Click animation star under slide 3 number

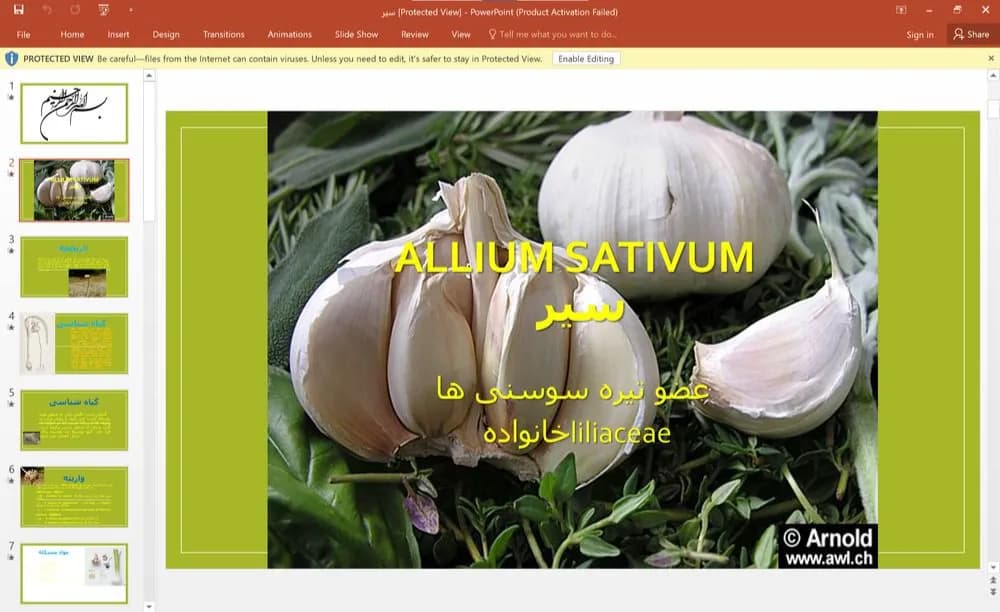click(x=11, y=251)
